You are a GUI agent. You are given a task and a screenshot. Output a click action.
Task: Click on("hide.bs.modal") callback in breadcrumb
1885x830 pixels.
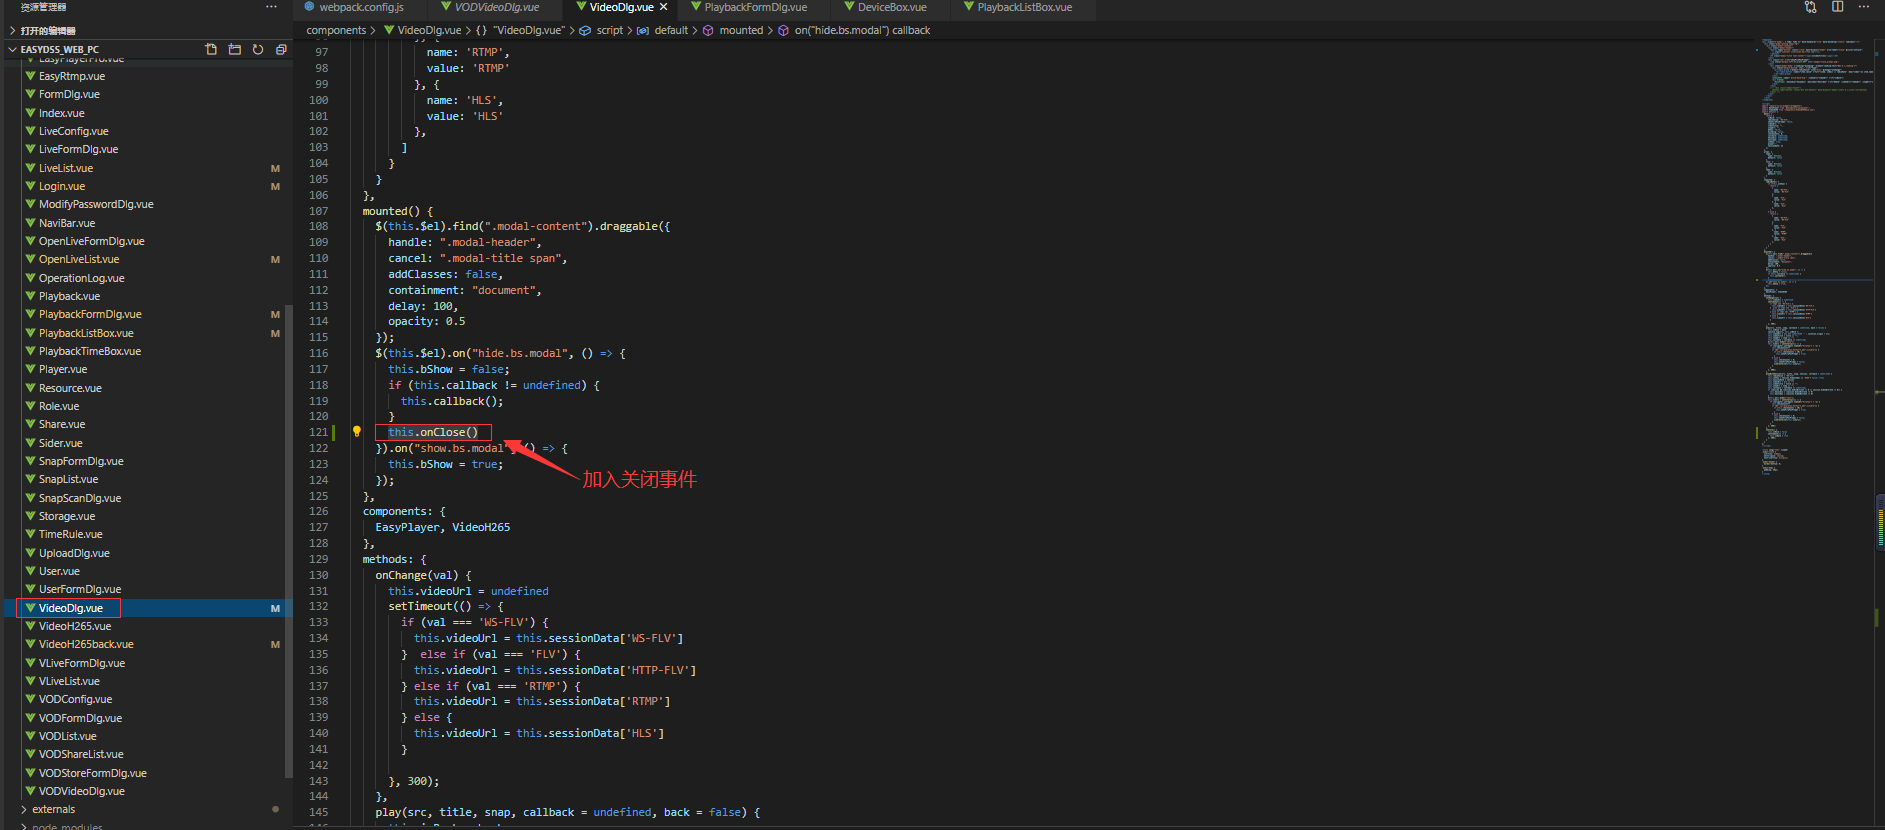pos(862,30)
